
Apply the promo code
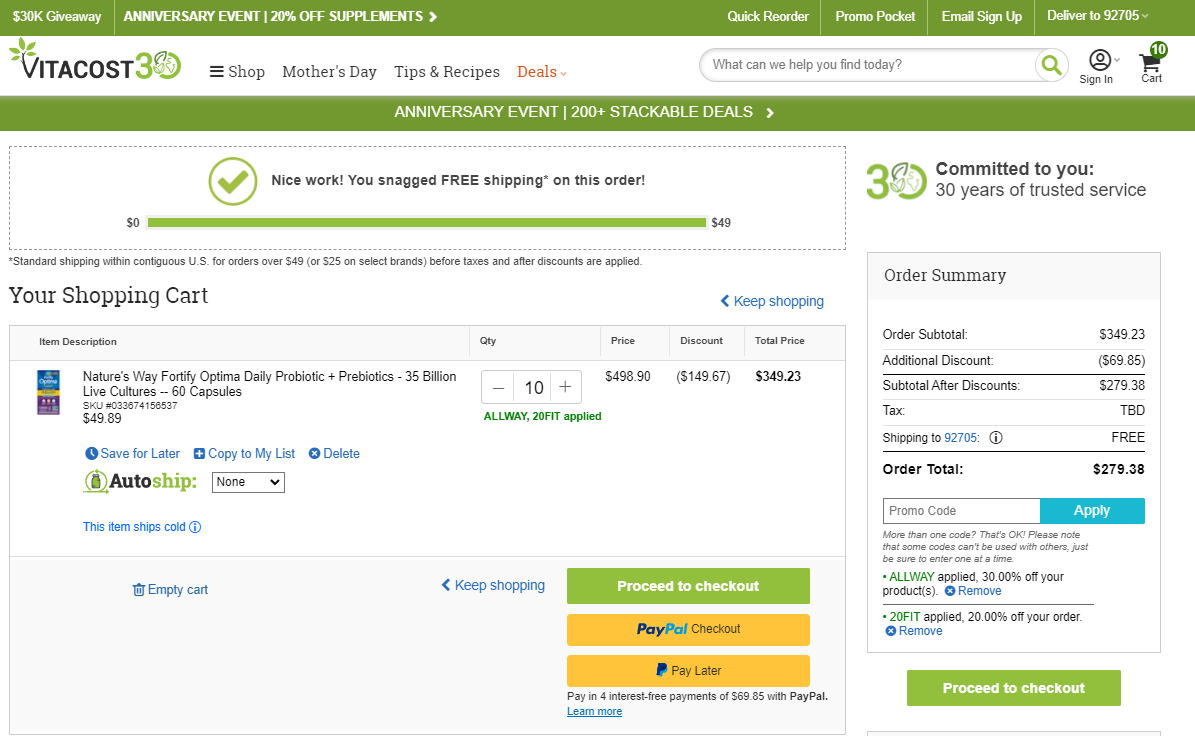tap(1092, 510)
